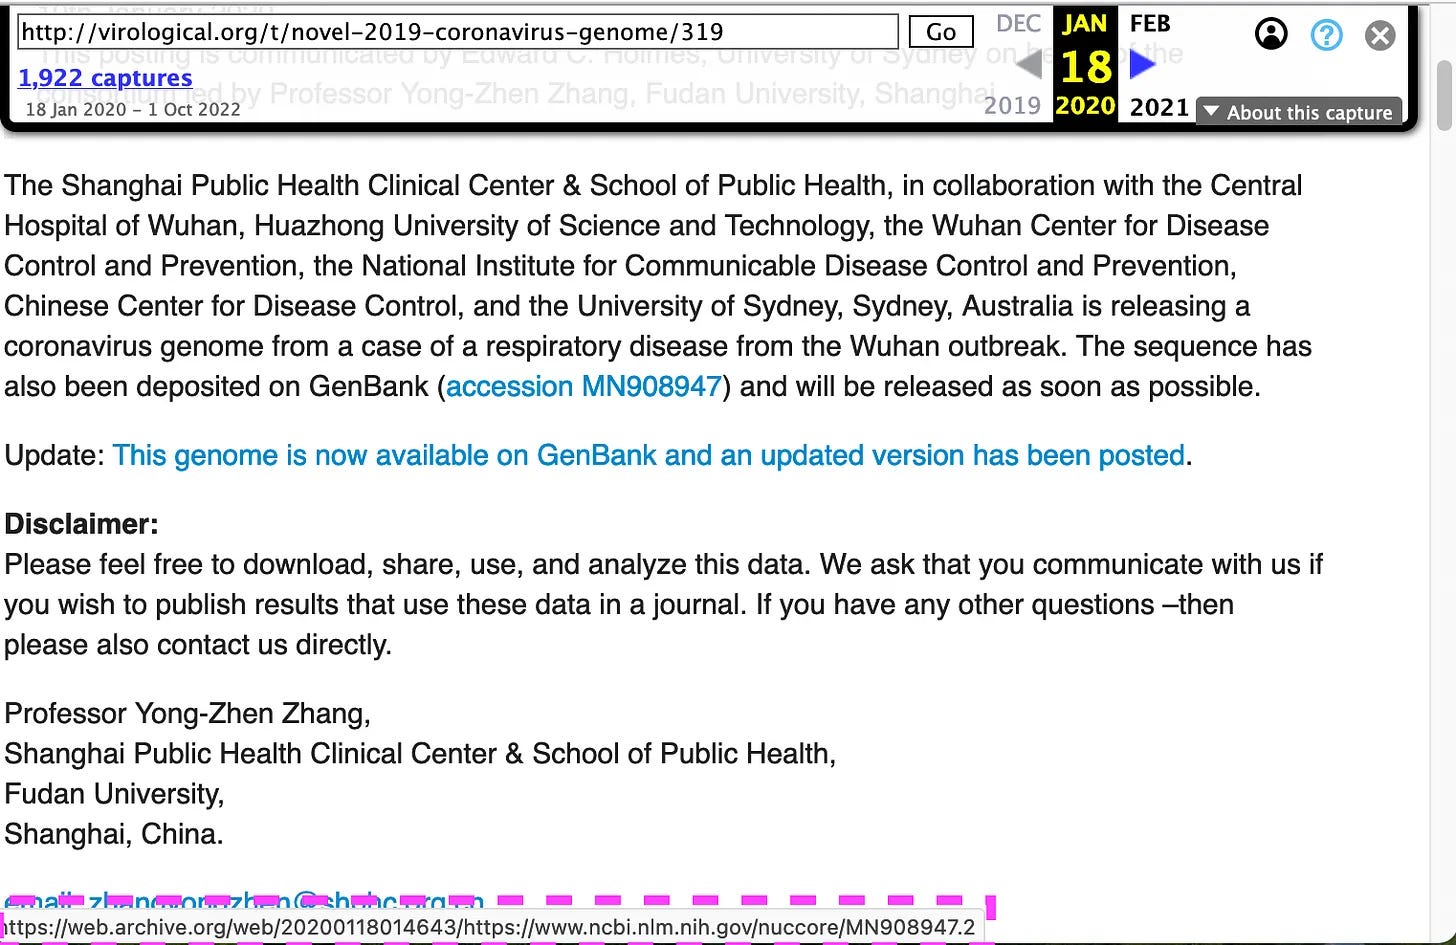Select year 2019 in the timeline

click(1012, 106)
